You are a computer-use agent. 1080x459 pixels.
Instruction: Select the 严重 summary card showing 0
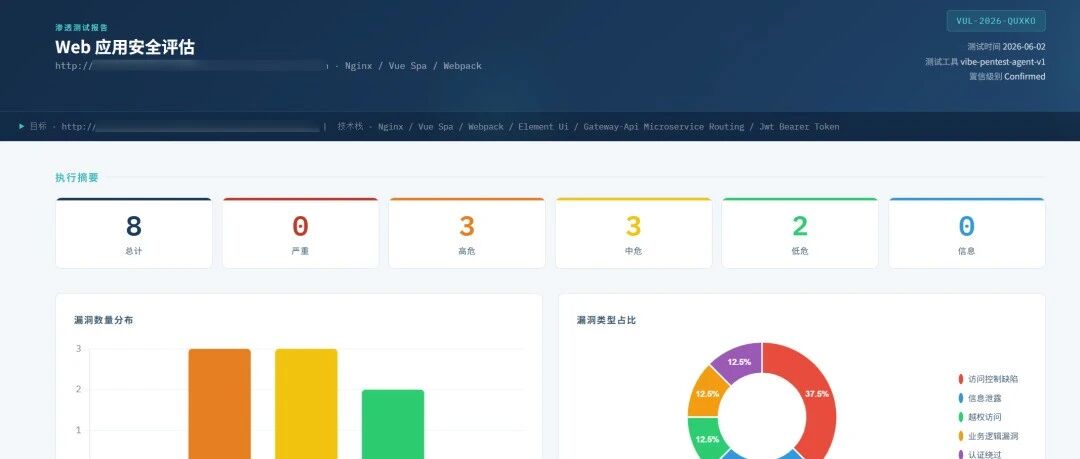(300, 233)
